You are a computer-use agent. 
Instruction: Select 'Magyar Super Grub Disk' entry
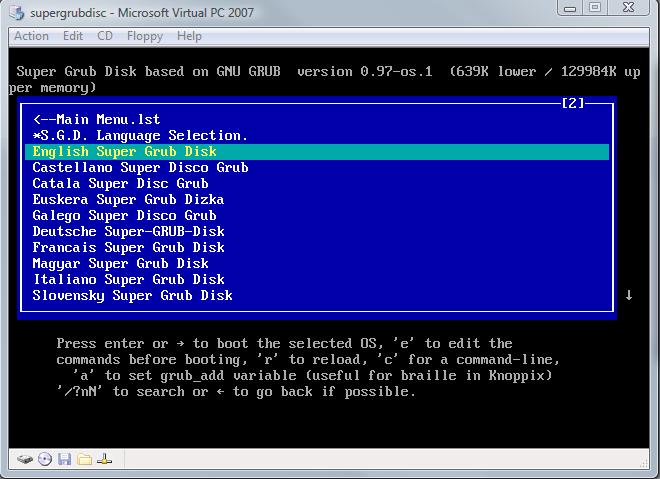coord(317,263)
